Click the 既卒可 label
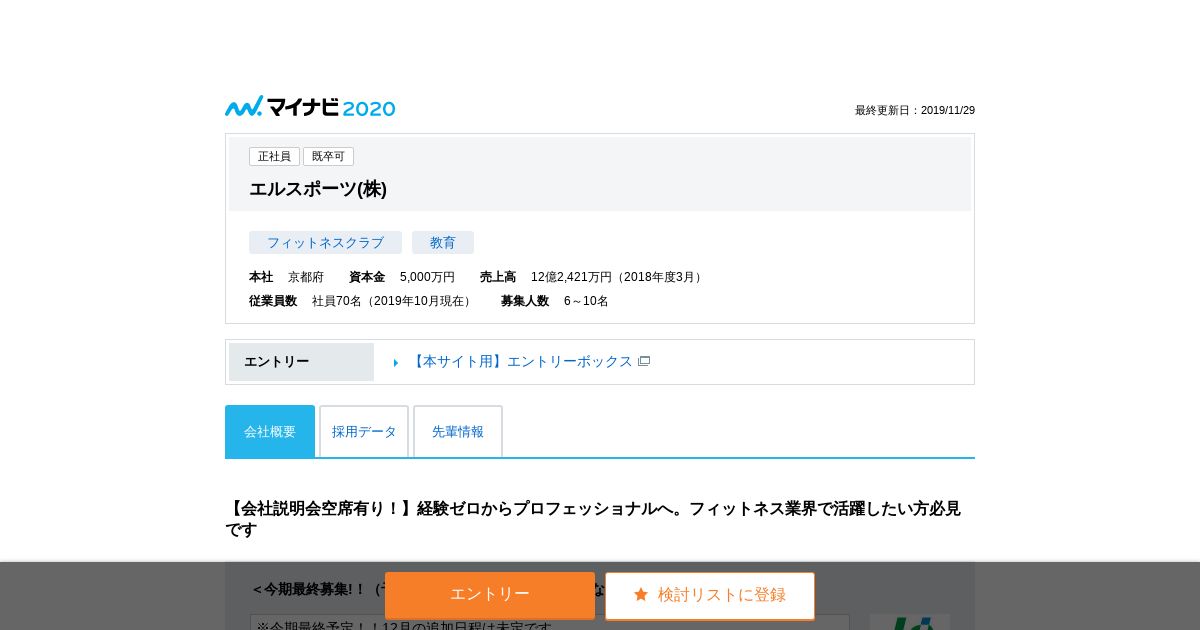 [328, 157]
